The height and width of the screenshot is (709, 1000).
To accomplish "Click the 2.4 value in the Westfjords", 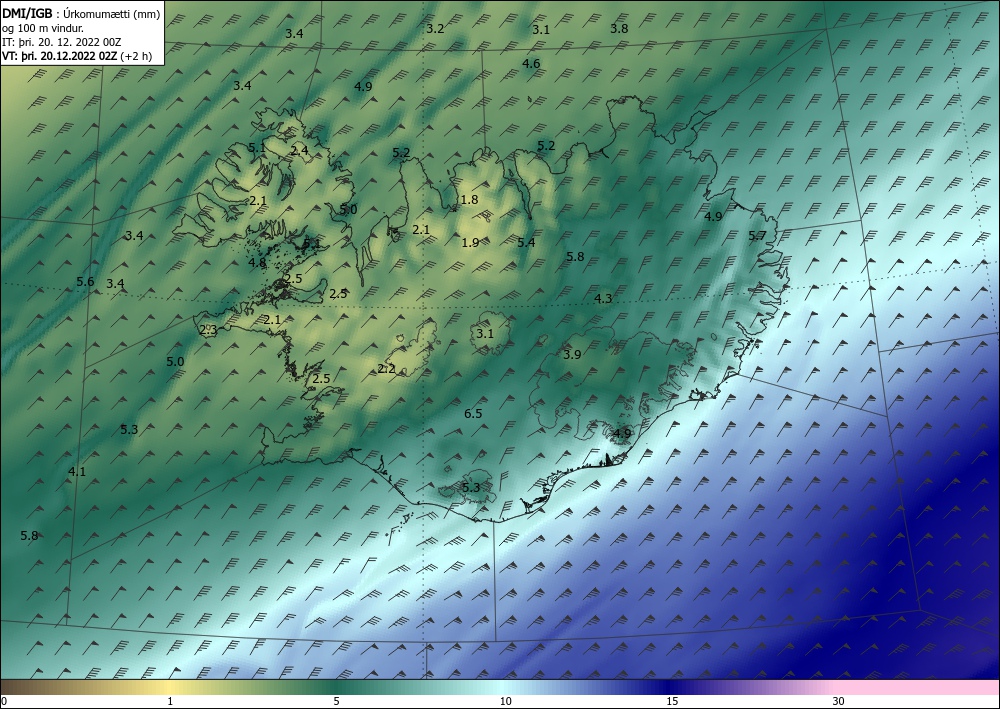I will [299, 150].
